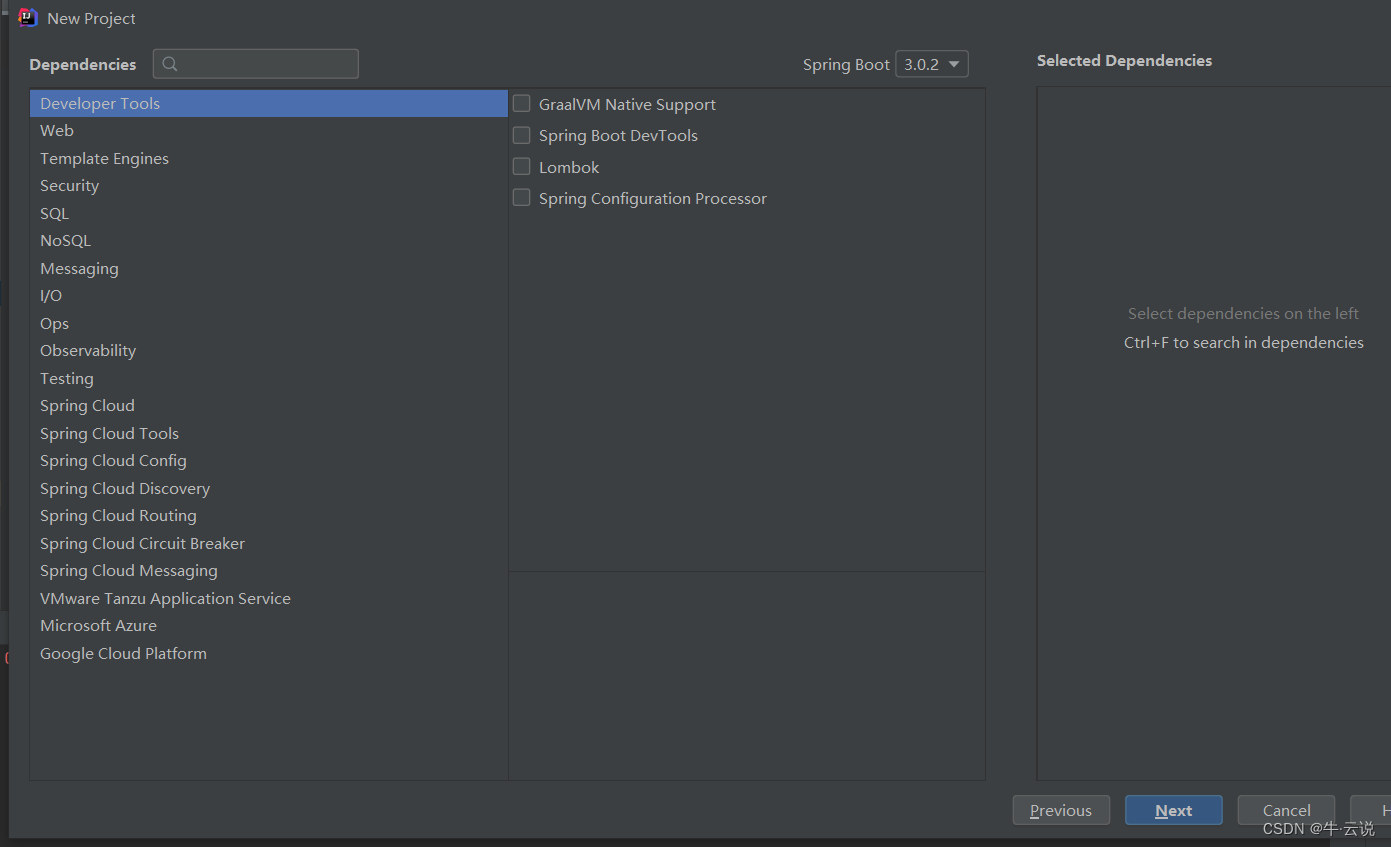Choose Spring Cloud Circuit Breaker category
This screenshot has height=847, width=1391.
(x=269, y=543)
